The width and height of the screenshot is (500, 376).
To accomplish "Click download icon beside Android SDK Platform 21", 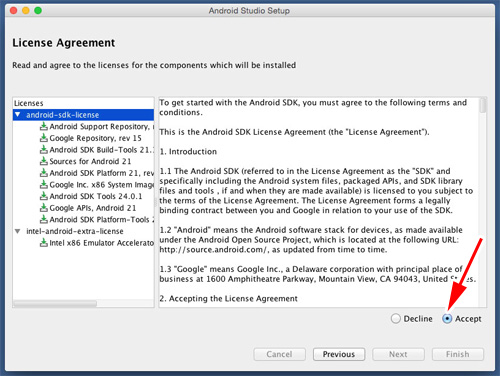I will coord(44,173).
